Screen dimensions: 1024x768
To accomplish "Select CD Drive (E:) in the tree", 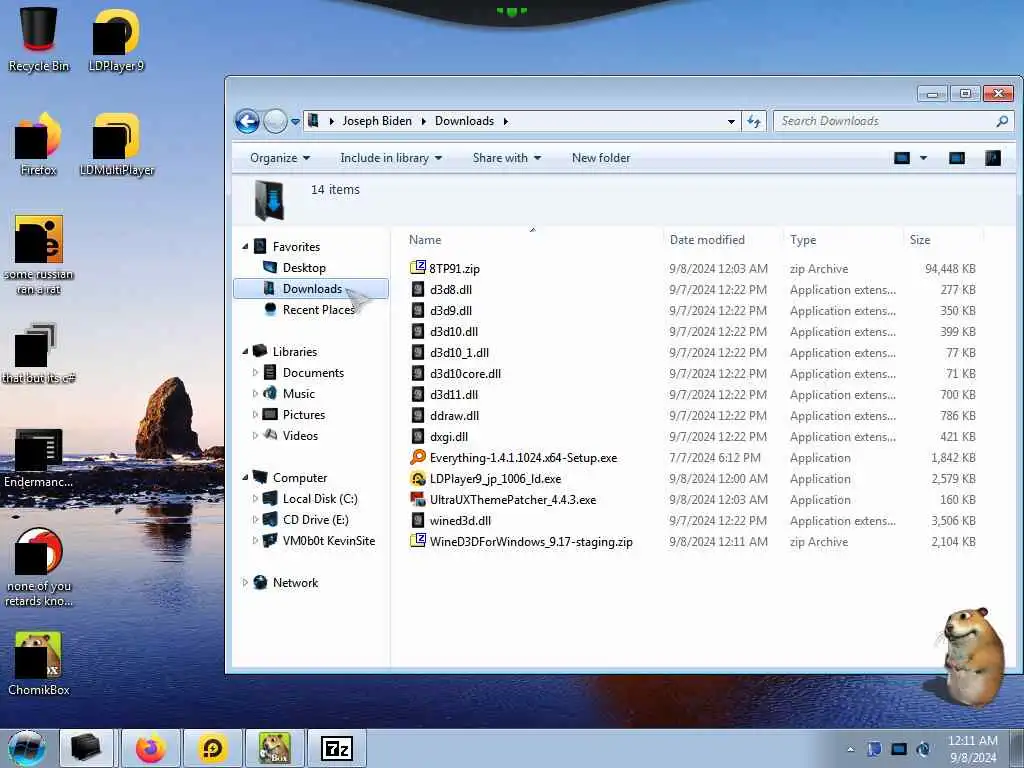I will 315,520.
